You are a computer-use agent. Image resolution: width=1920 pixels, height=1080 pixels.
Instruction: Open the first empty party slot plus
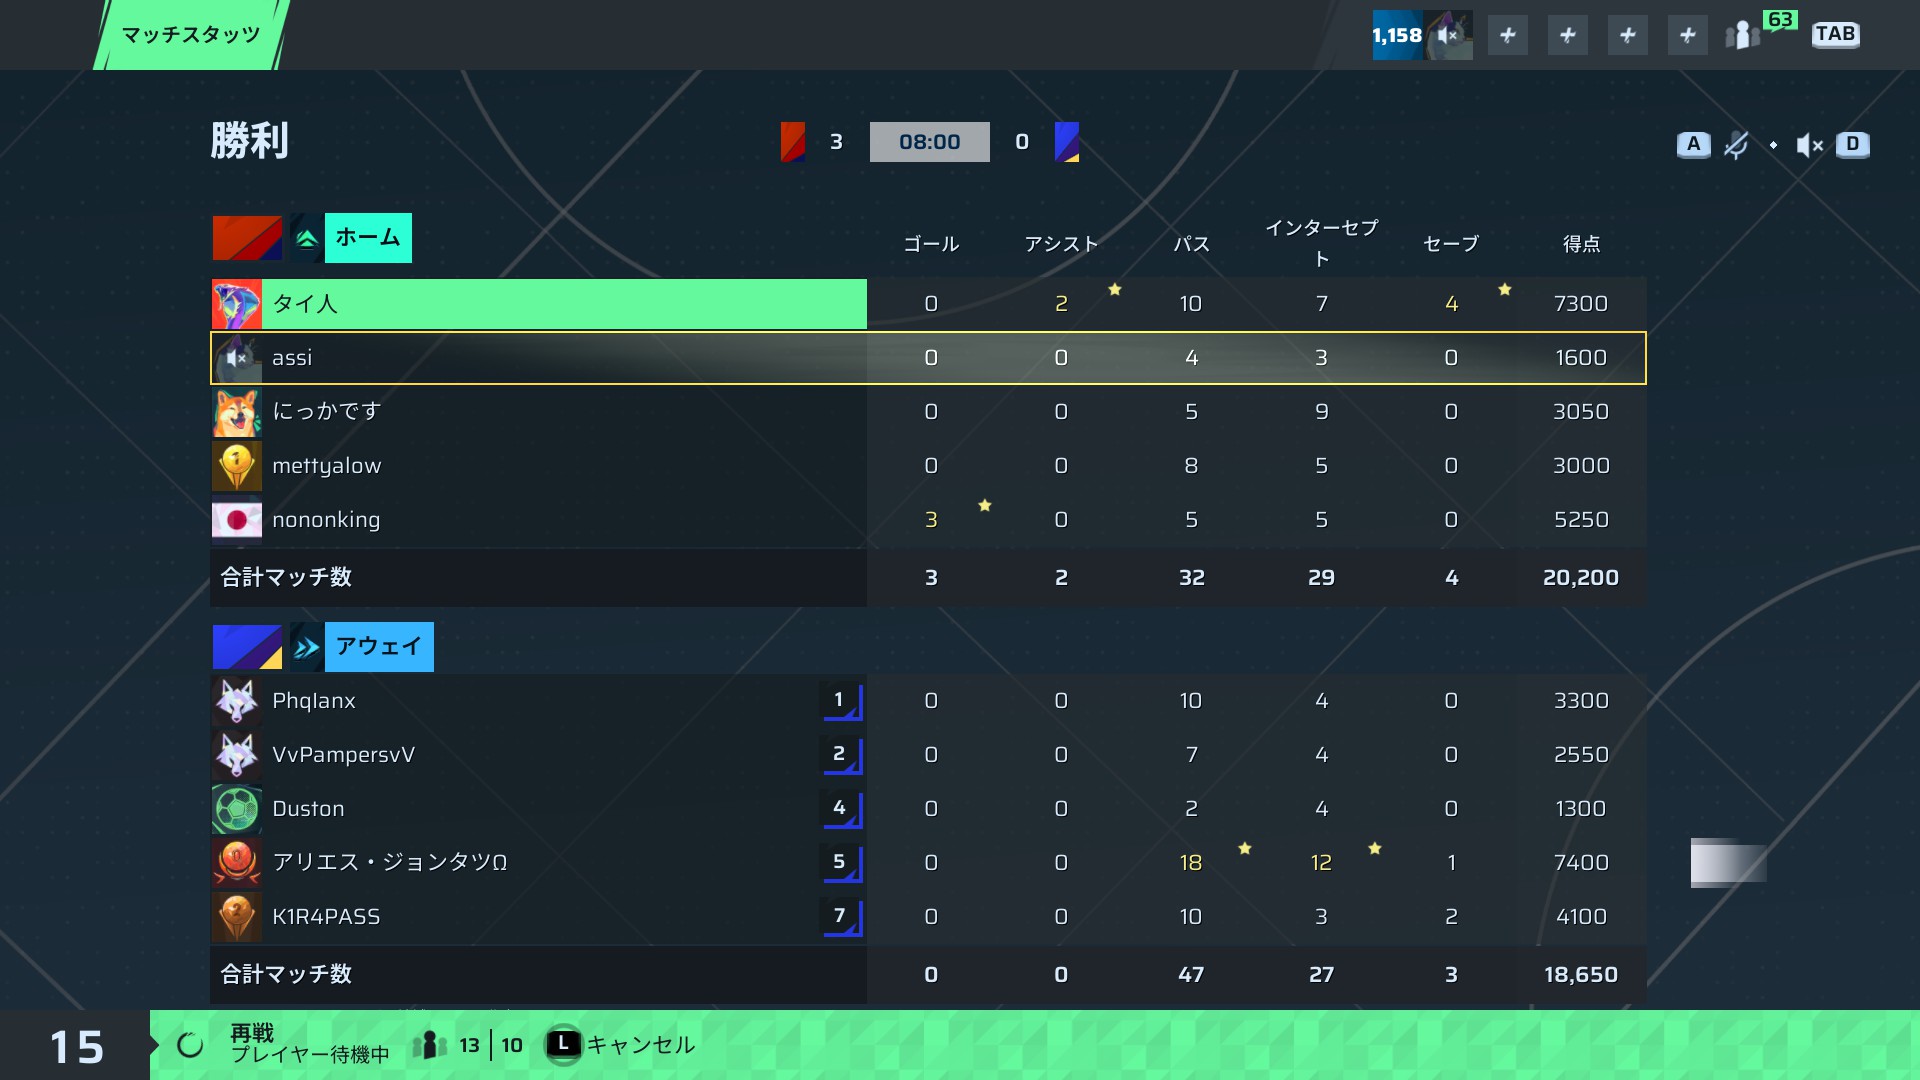pyautogui.click(x=1508, y=35)
